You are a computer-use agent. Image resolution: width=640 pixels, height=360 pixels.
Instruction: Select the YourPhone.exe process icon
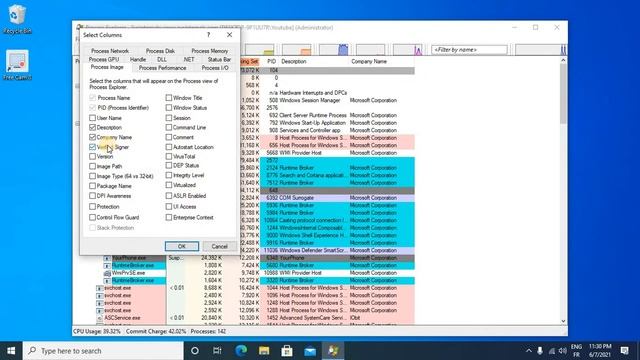(x=107, y=258)
